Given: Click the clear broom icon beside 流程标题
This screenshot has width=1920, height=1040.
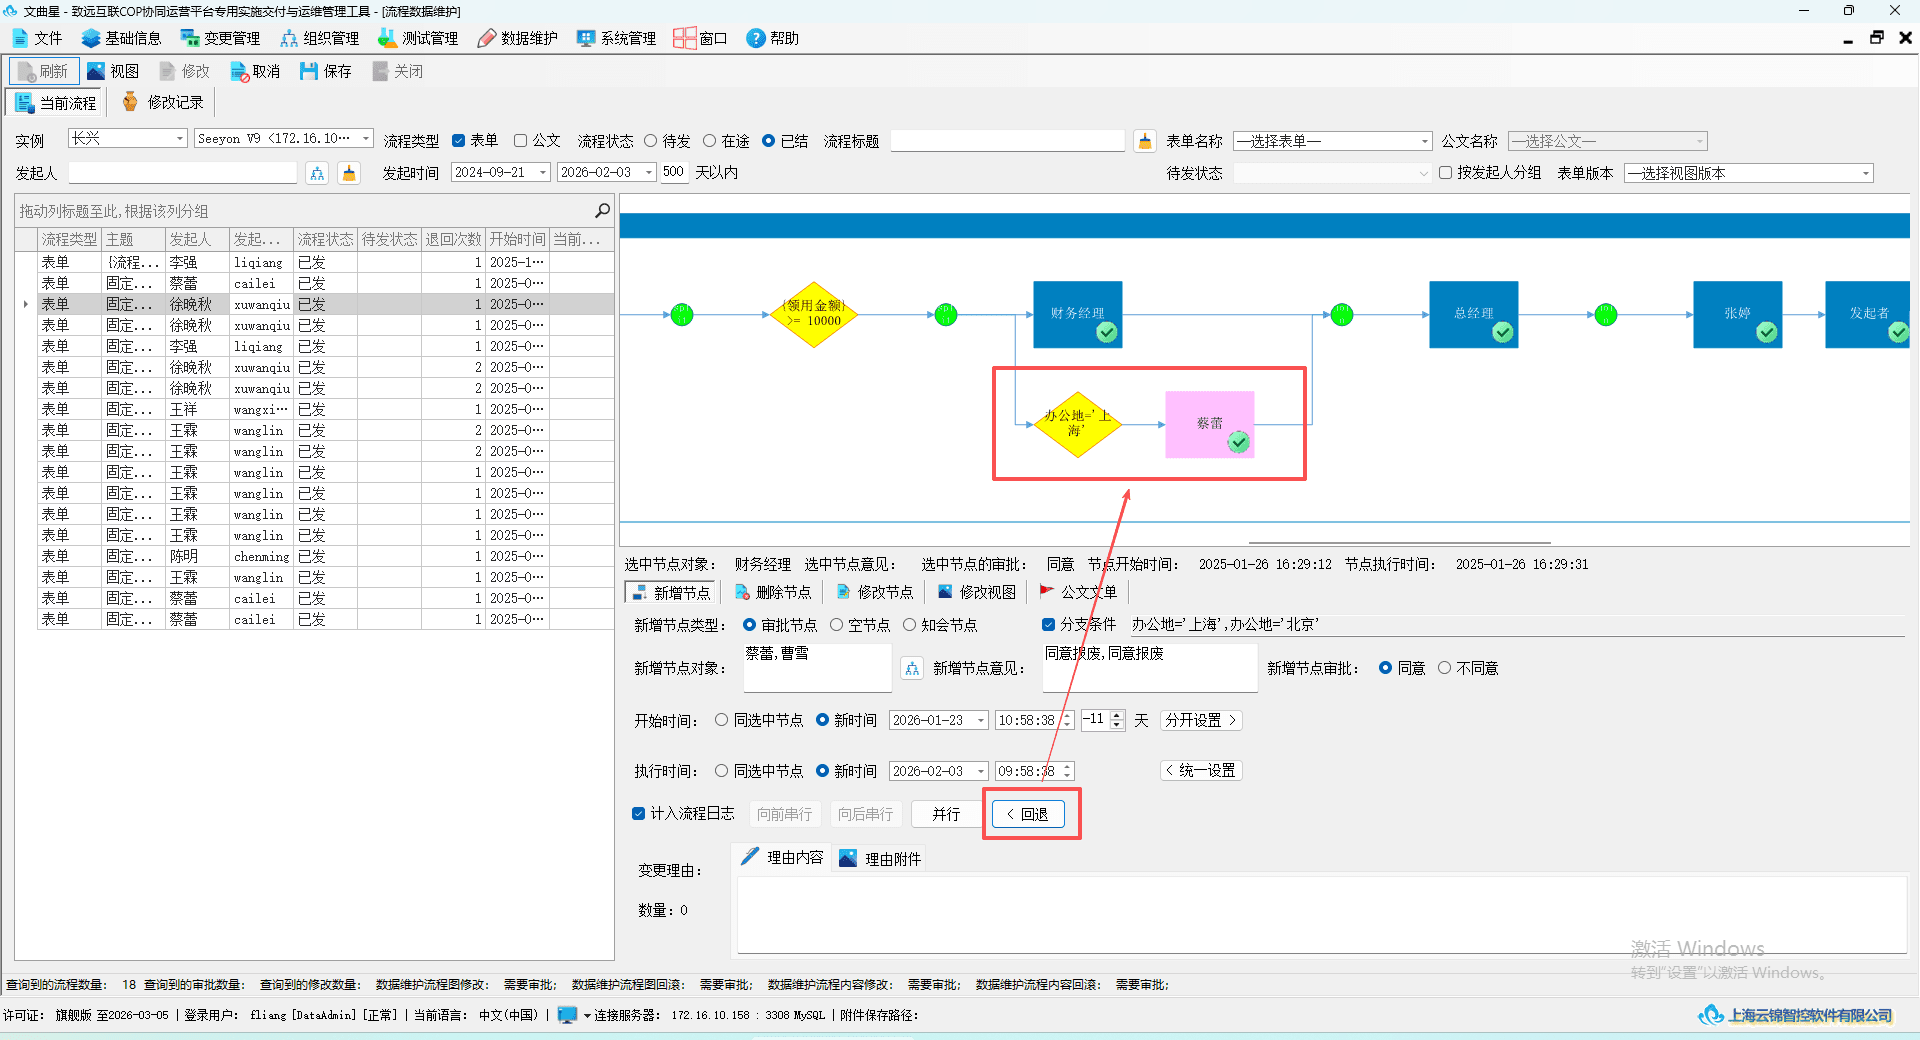Looking at the screenshot, I should [1145, 141].
